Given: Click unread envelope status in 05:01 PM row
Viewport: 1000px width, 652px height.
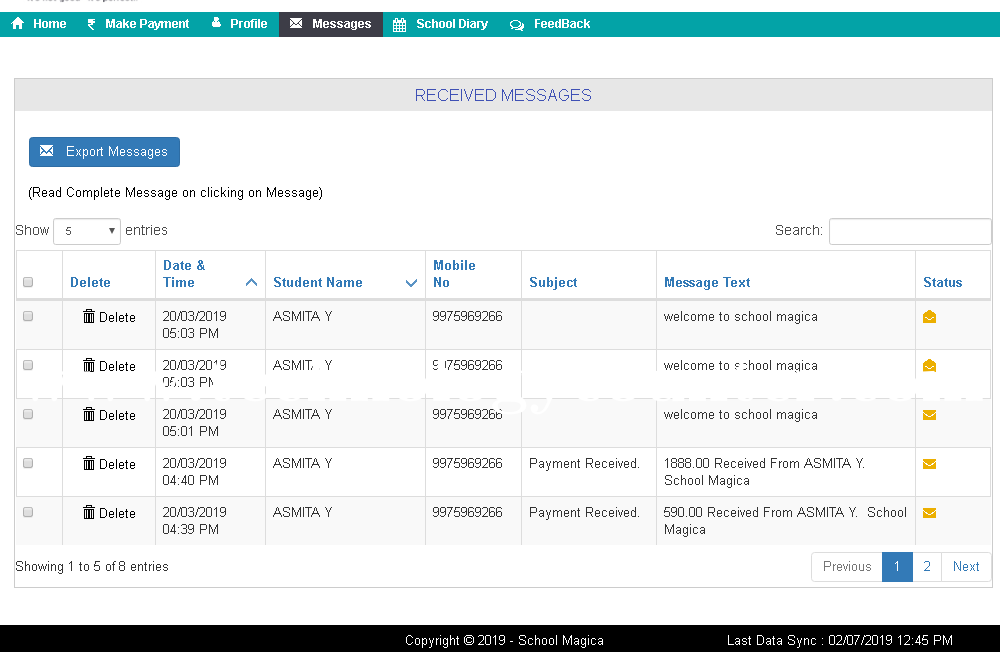Looking at the screenshot, I should pyautogui.click(x=929, y=415).
